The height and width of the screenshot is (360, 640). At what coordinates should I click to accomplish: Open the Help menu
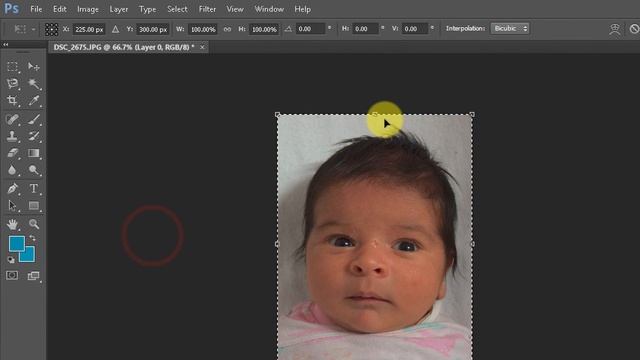click(302, 9)
